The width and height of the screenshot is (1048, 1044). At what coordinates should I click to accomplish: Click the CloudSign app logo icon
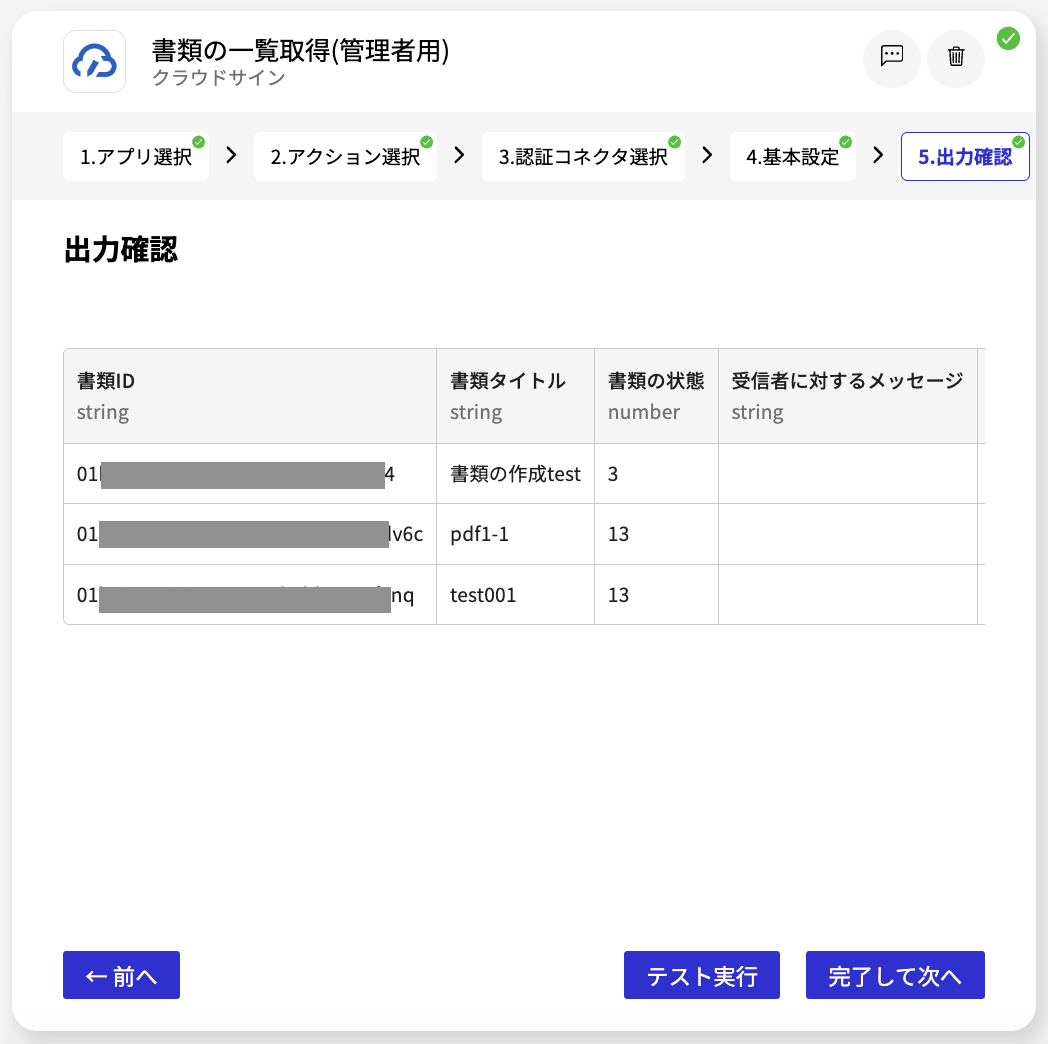tap(94, 61)
